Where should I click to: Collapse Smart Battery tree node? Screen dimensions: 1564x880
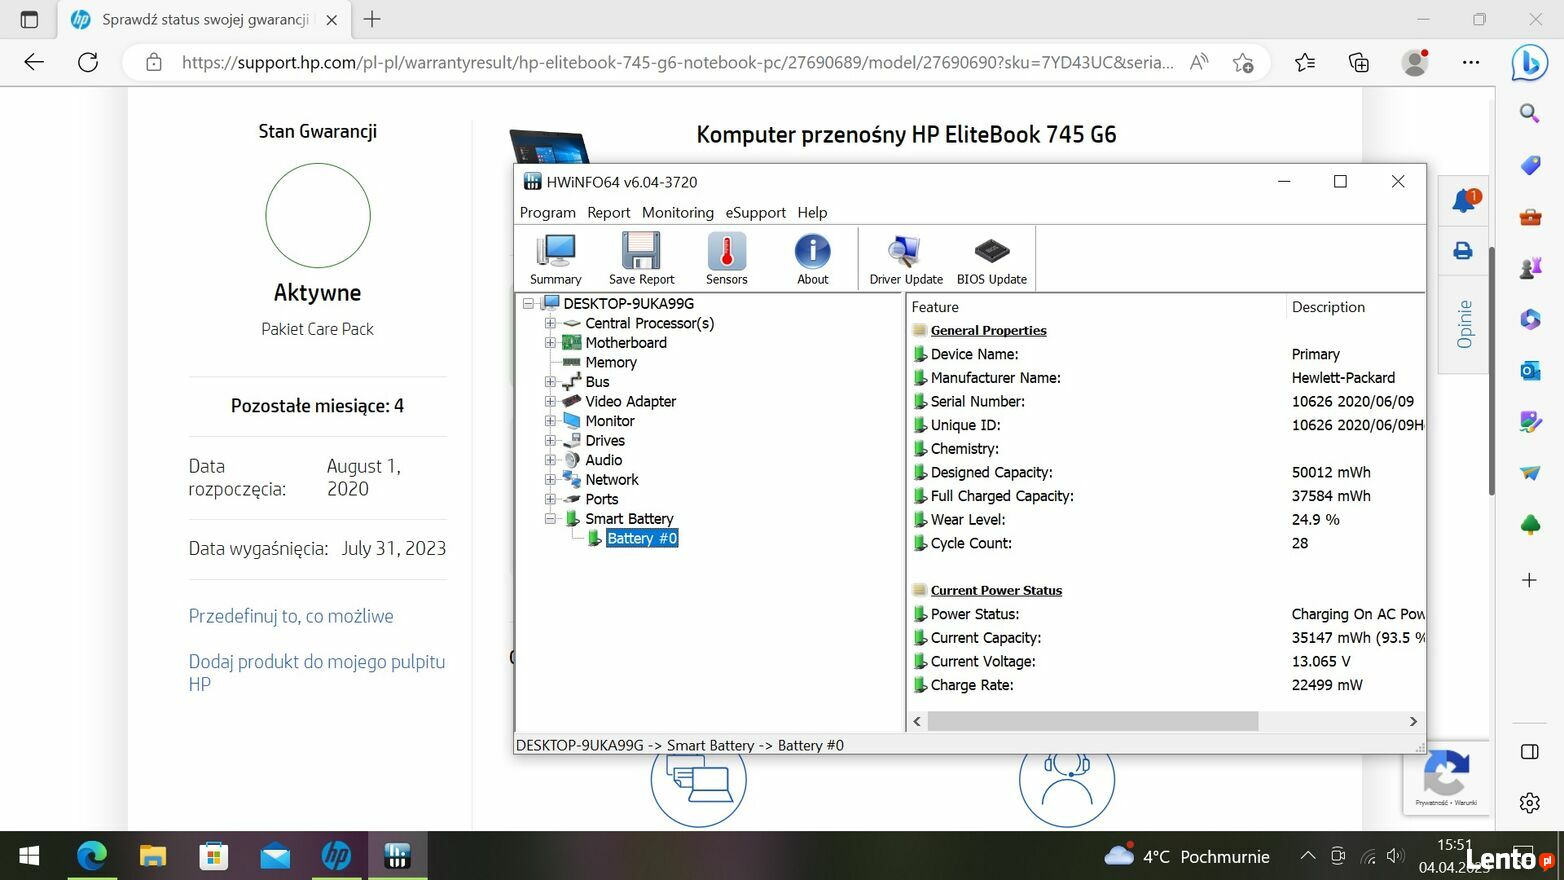pos(550,518)
